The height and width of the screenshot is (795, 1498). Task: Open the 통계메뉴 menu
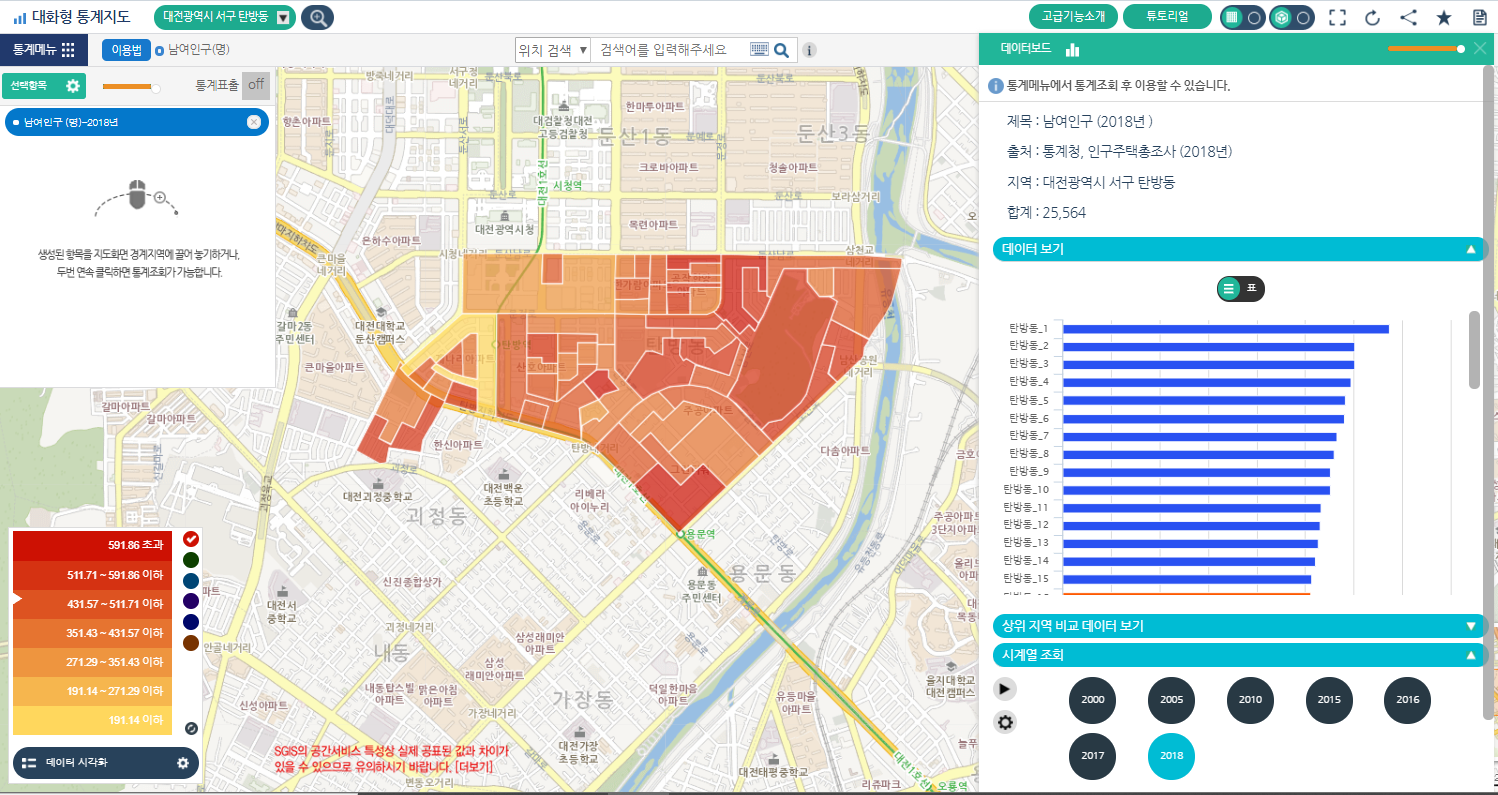pyautogui.click(x=44, y=50)
